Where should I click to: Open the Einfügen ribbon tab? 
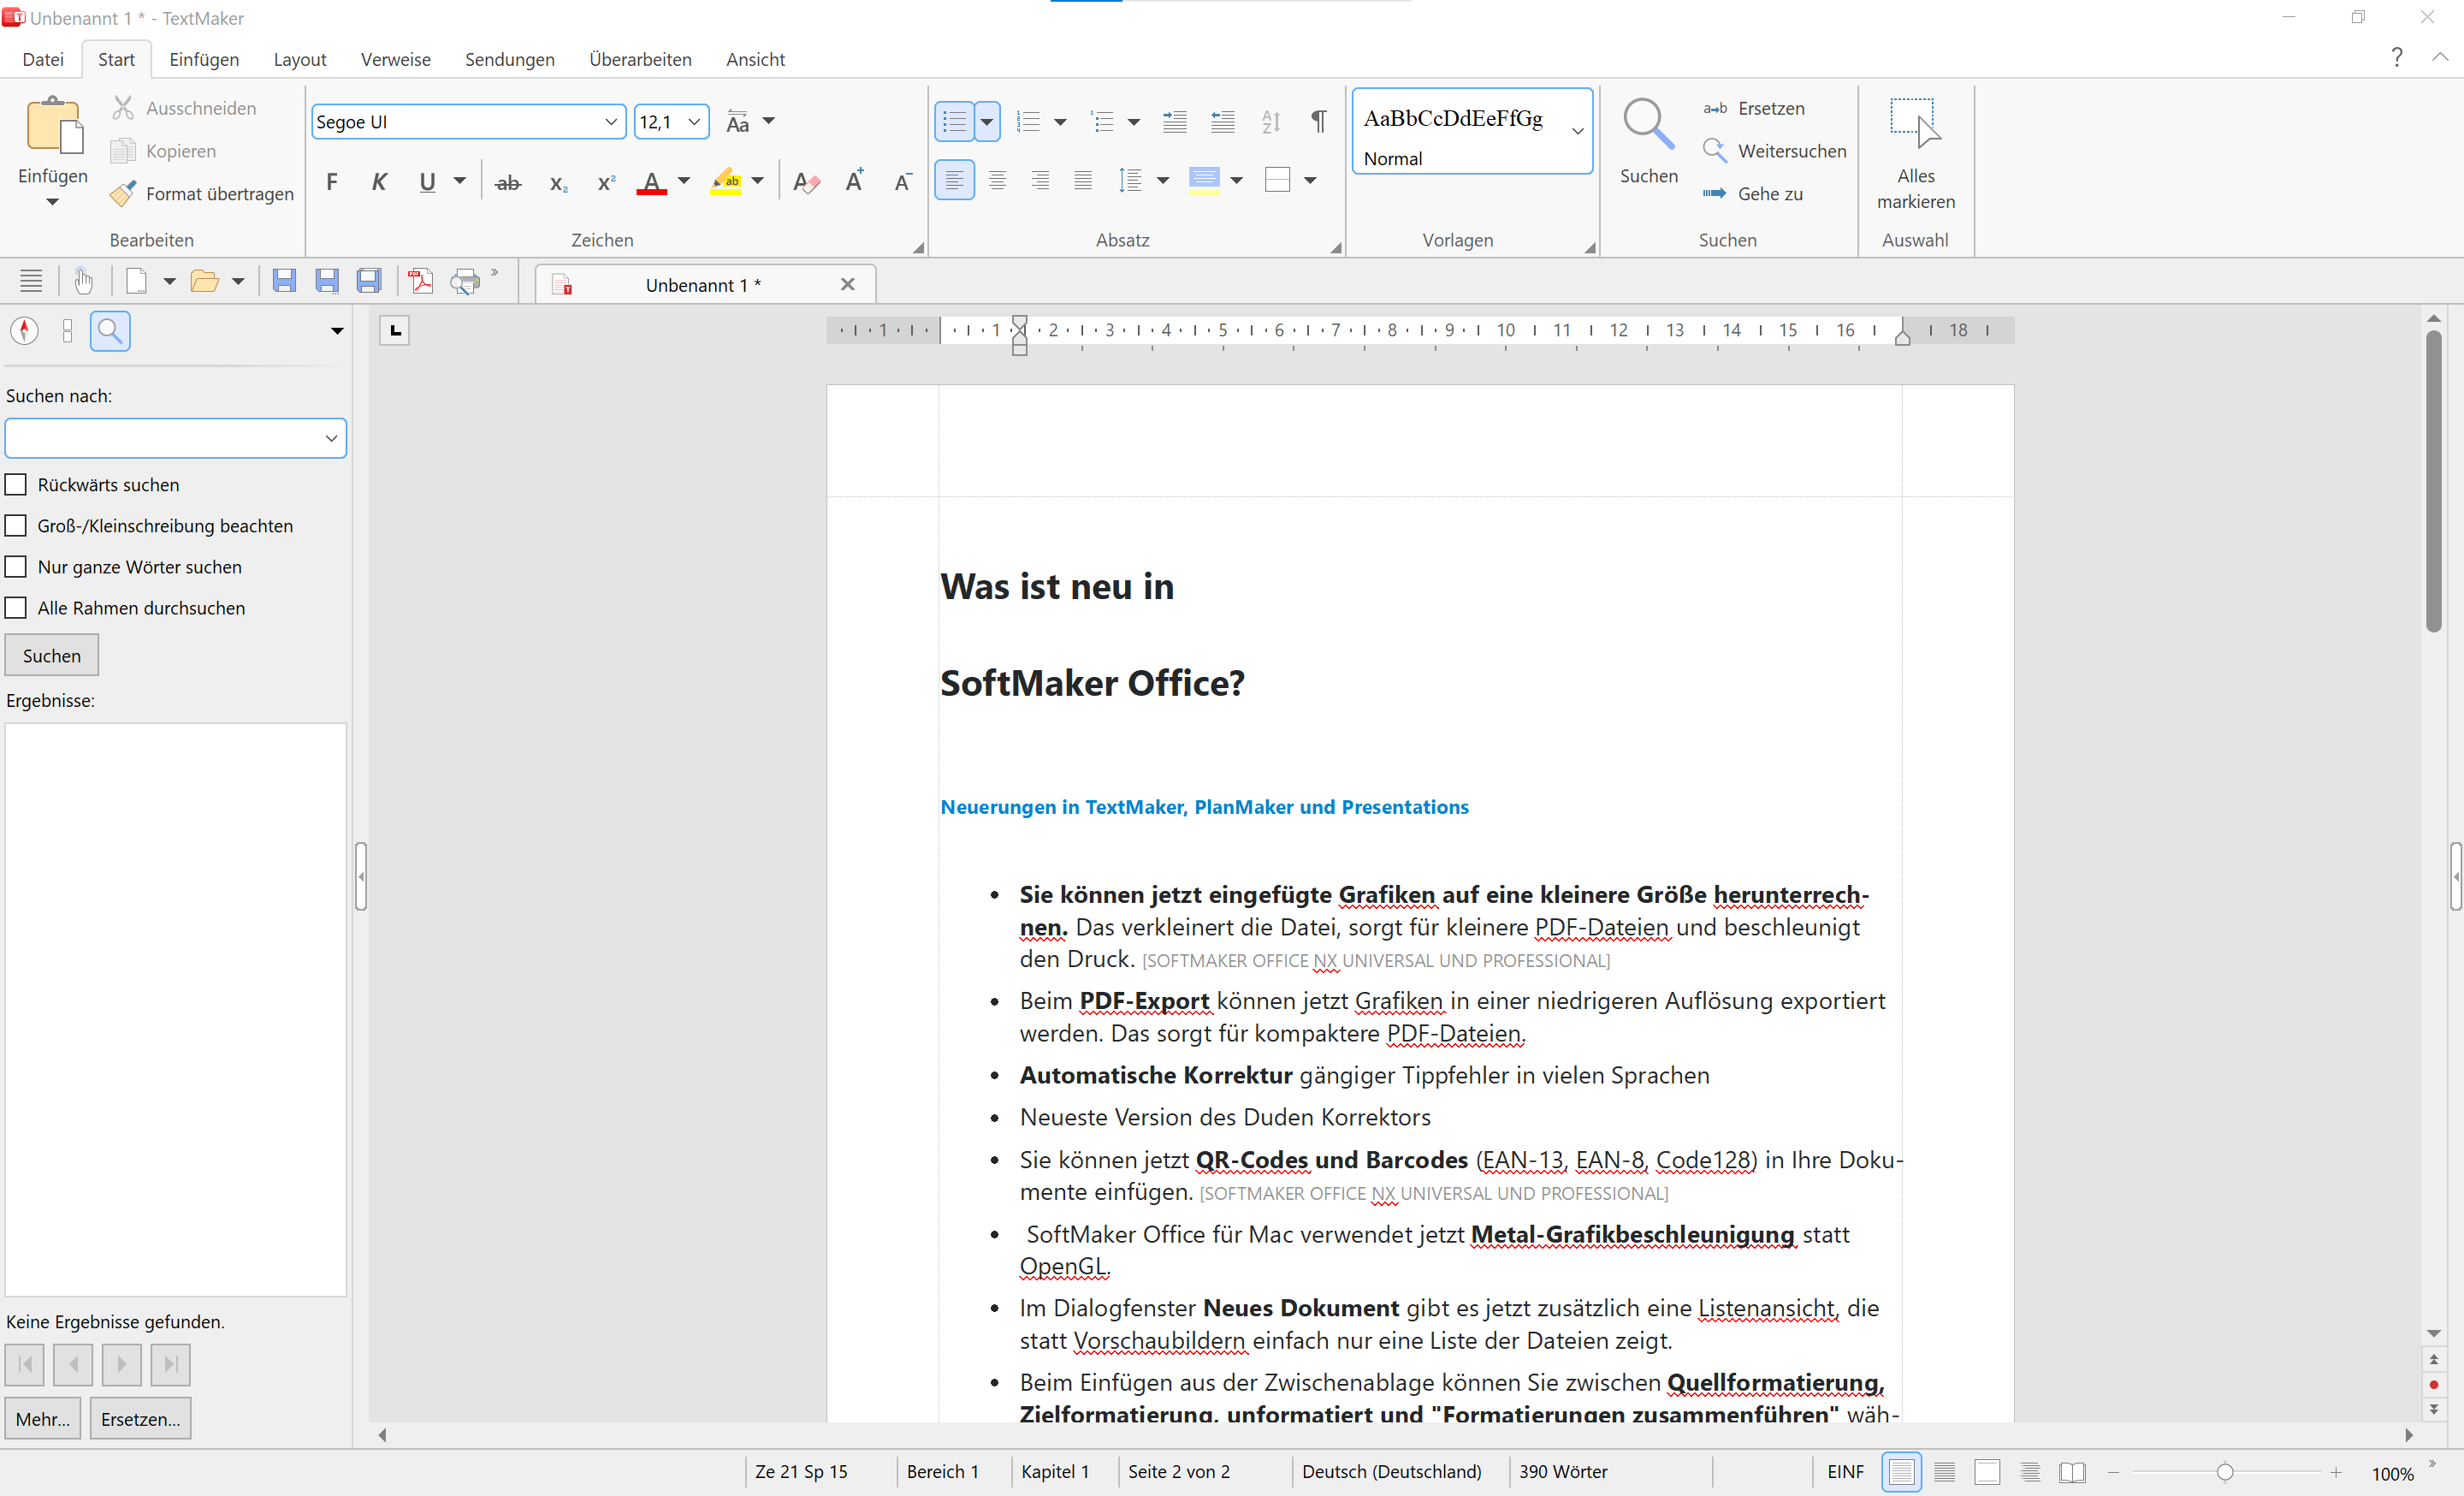(x=204, y=59)
